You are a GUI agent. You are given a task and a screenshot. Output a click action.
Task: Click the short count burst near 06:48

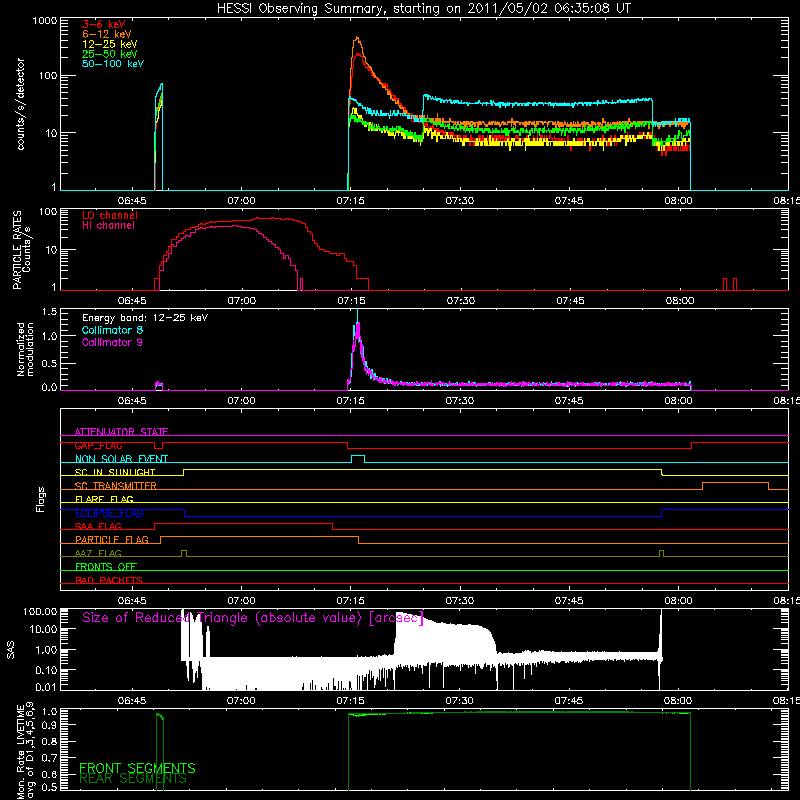(159, 135)
